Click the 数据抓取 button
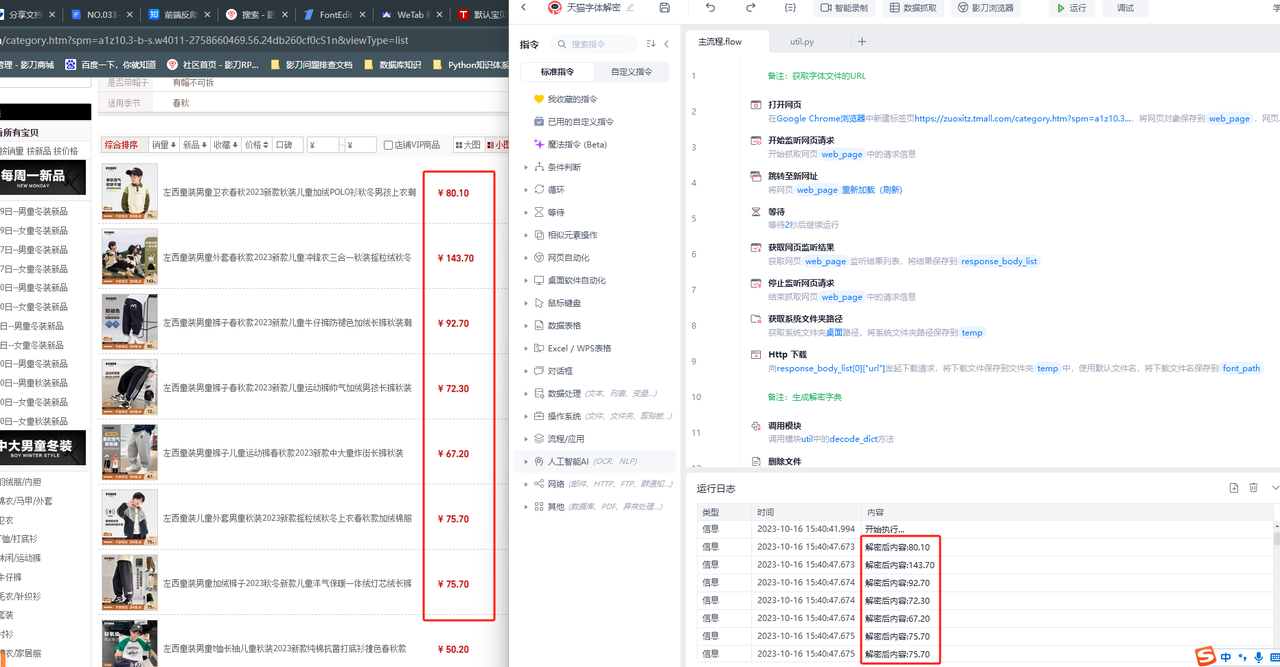This screenshot has height=667, width=1280. (x=913, y=7)
